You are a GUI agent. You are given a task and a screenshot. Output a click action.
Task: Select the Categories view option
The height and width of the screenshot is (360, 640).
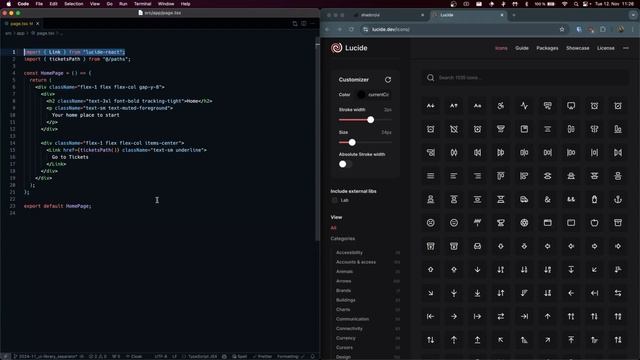(342, 238)
